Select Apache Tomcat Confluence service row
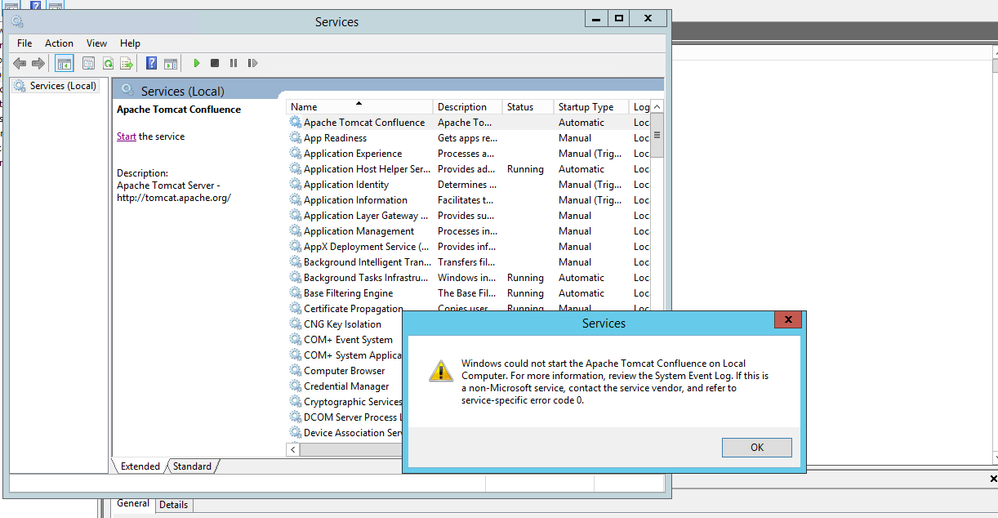The width and height of the screenshot is (998, 518). (470, 122)
